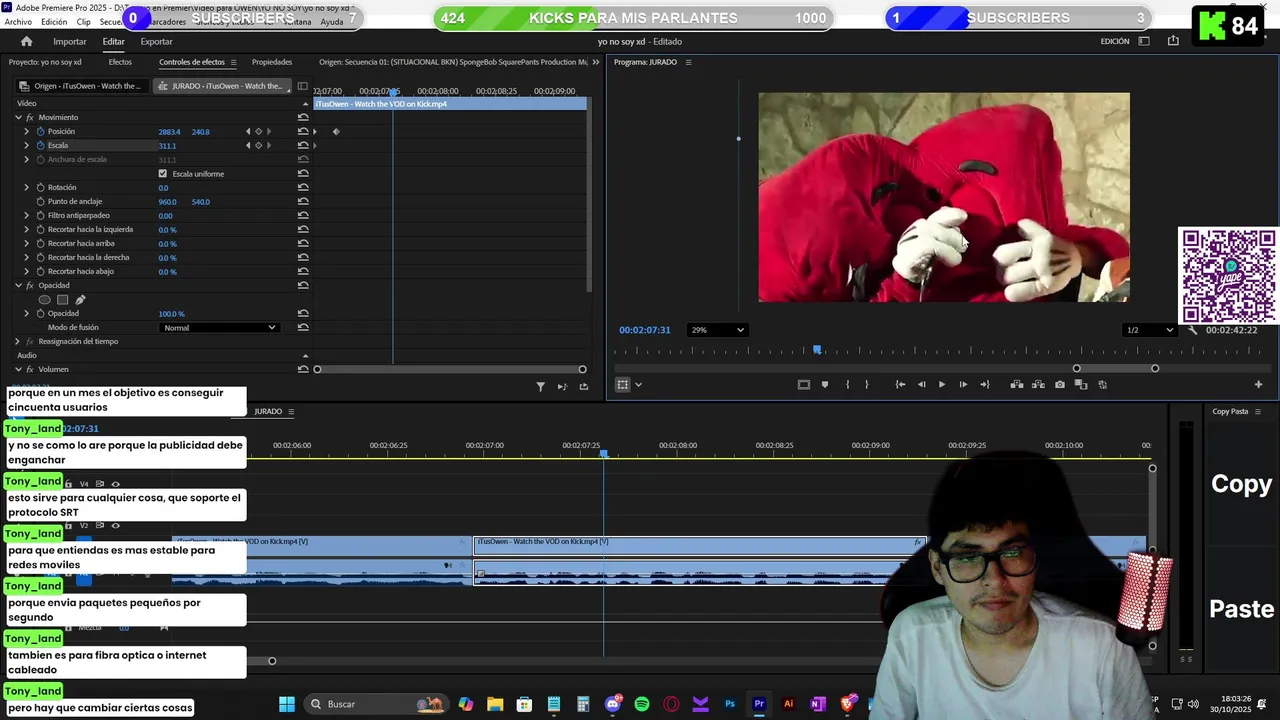Uncheck the Escala uniforme checkbox

163,173
